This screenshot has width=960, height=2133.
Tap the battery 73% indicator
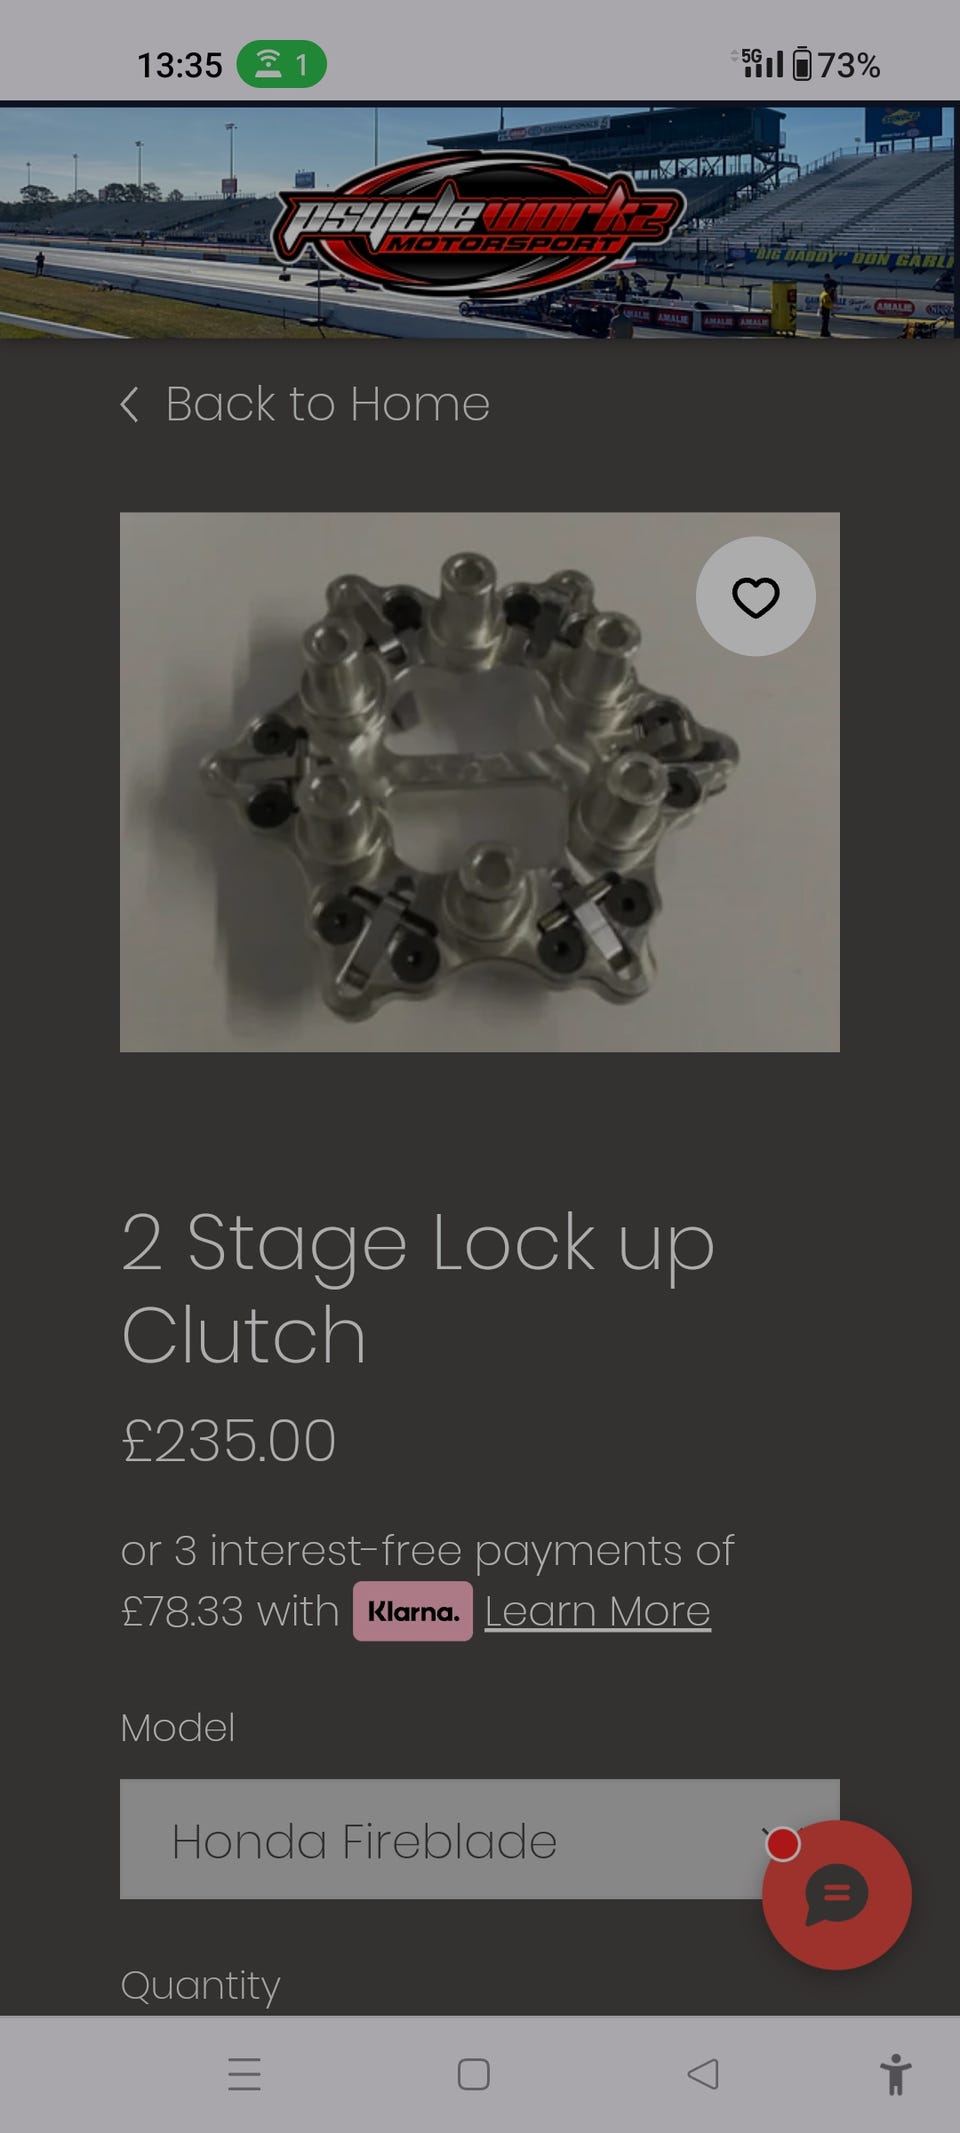pyautogui.click(x=837, y=64)
